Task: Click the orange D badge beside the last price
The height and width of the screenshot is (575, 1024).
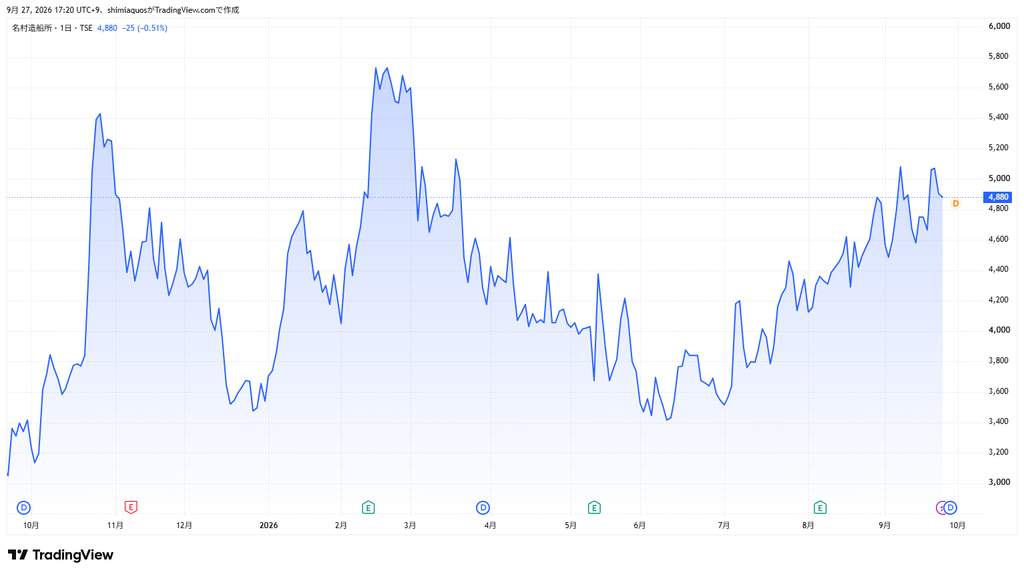Action: point(955,204)
